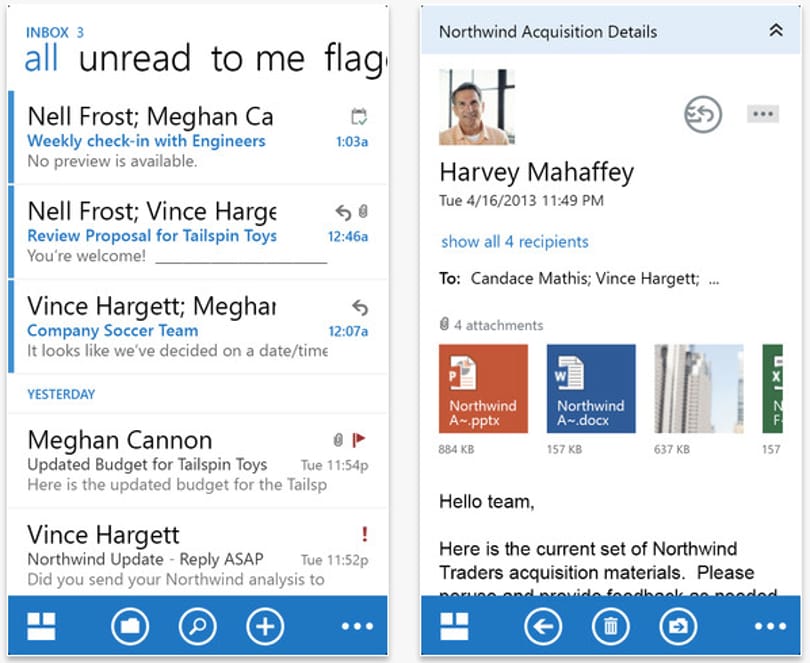The image size is (810, 663).
Task: Open 'Weekly check-in with Engineers' email
Action: click(198, 137)
